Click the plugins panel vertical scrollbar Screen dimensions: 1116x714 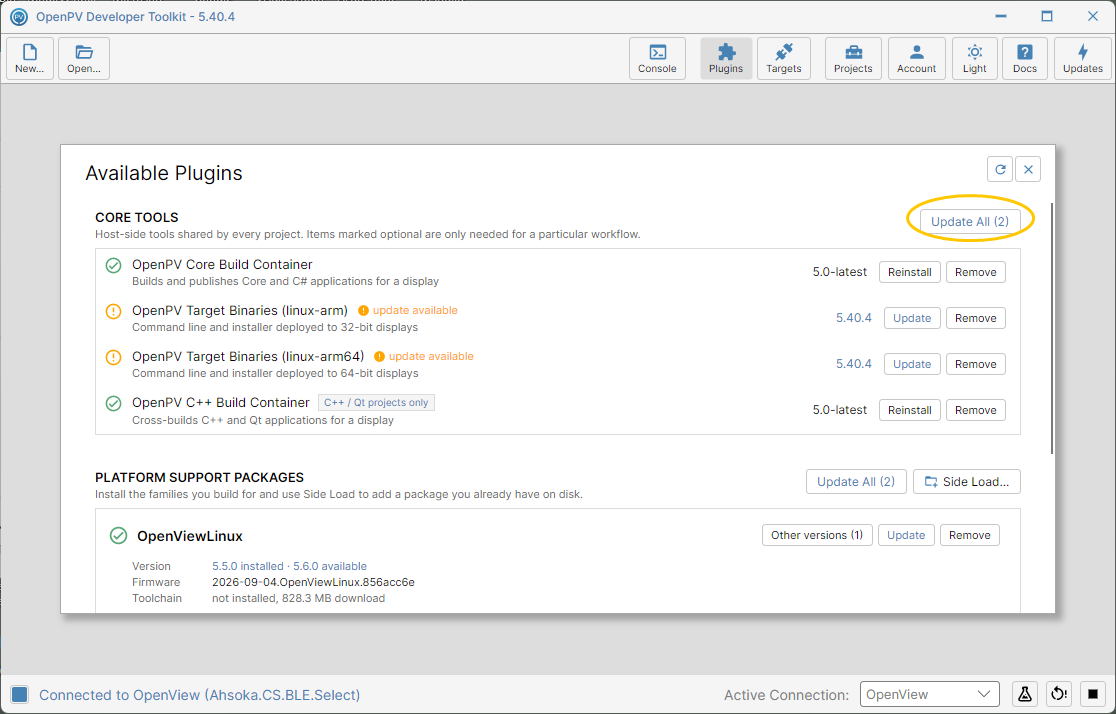1051,329
